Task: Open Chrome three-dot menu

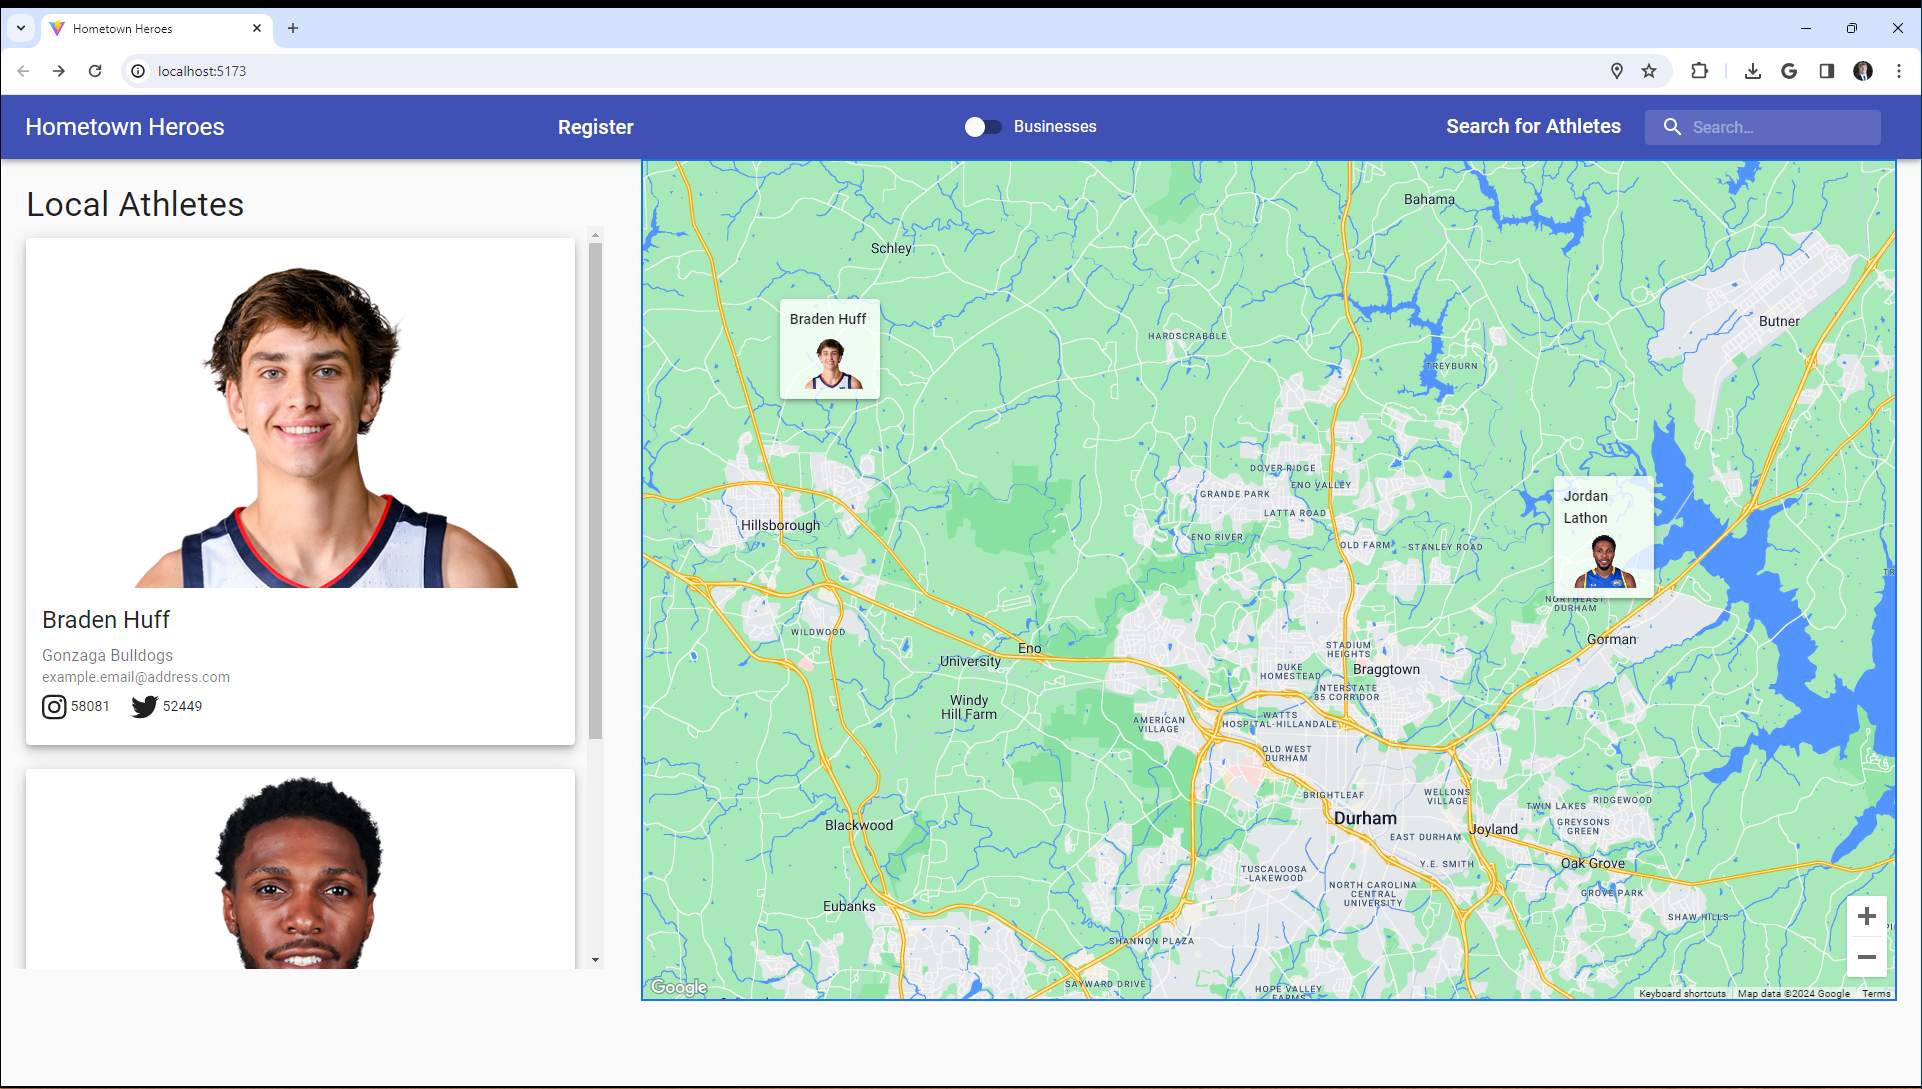Action: click(1898, 71)
